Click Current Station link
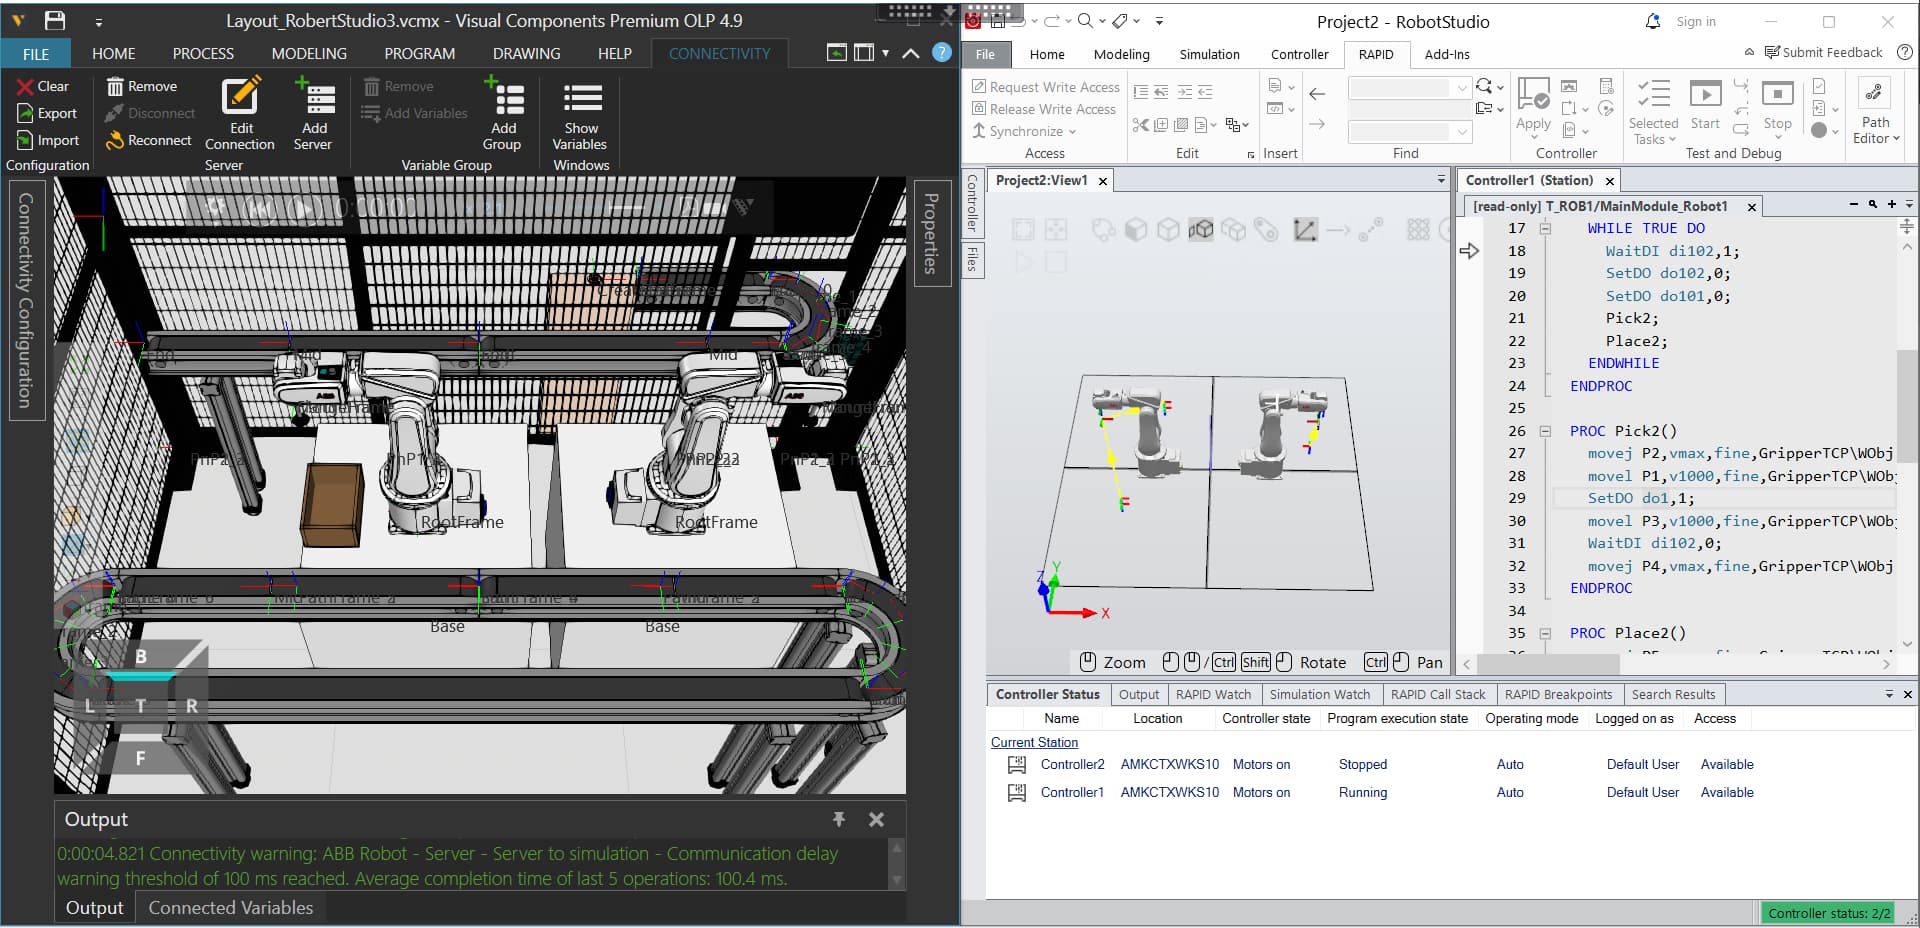Screen dimensions: 1920x928 click(1034, 743)
